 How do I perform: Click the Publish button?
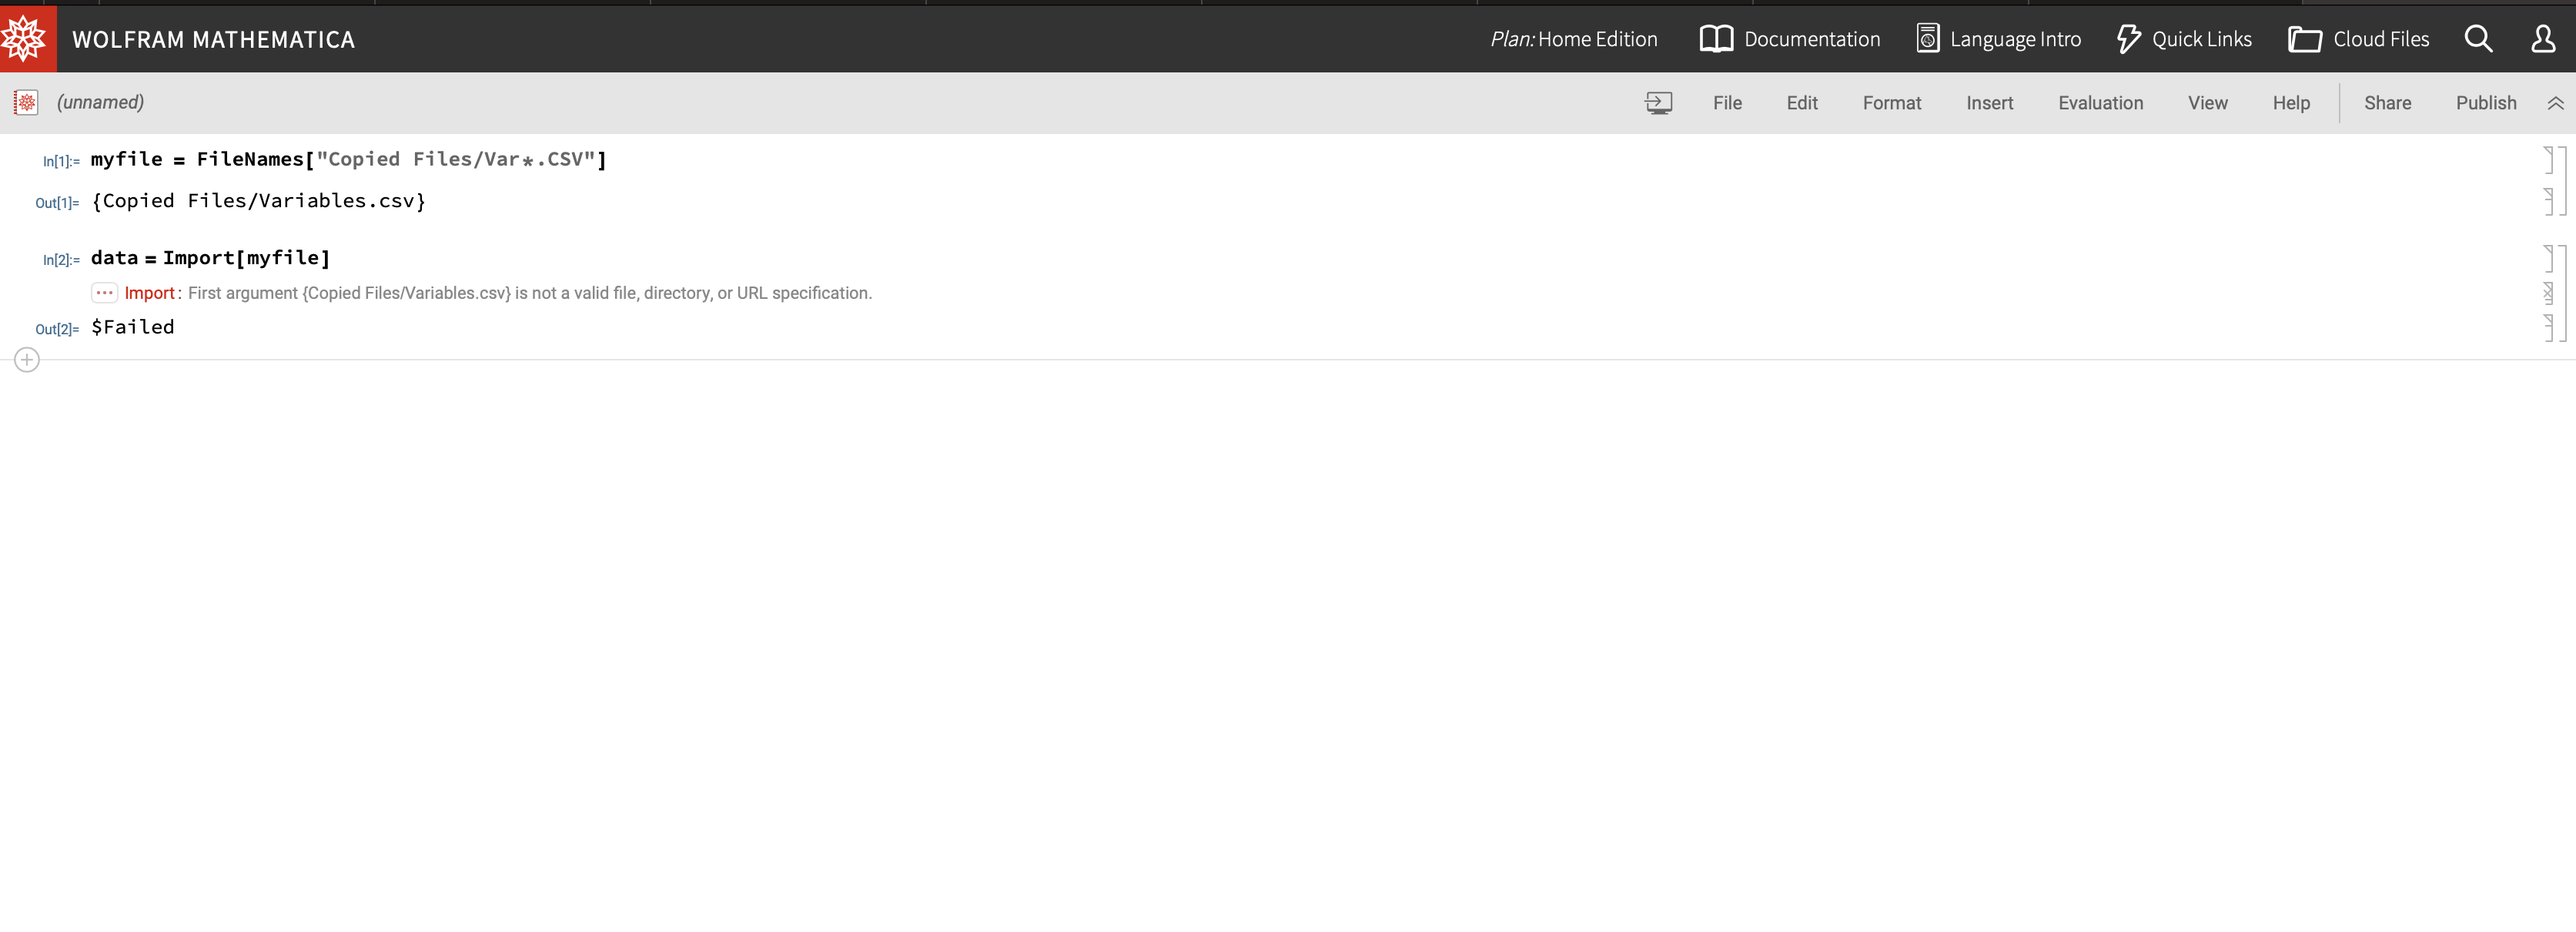(2486, 103)
